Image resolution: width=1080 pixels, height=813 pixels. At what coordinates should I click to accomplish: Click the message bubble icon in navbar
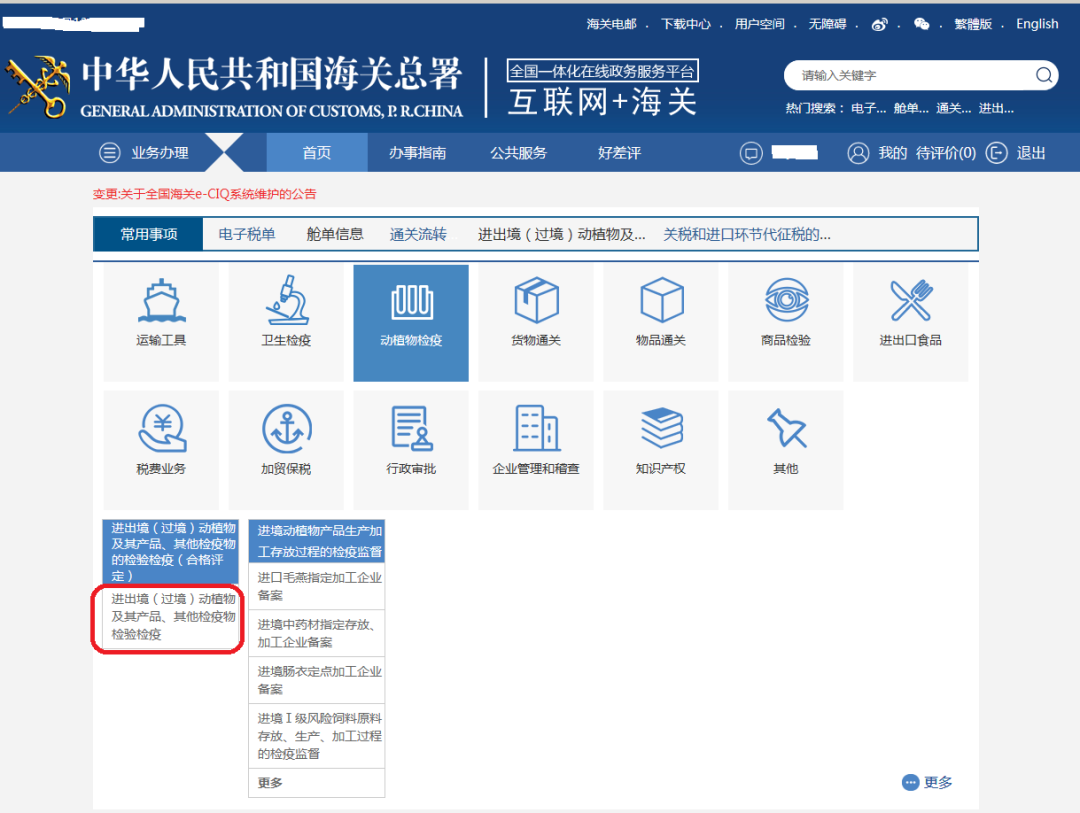(751, 153)
